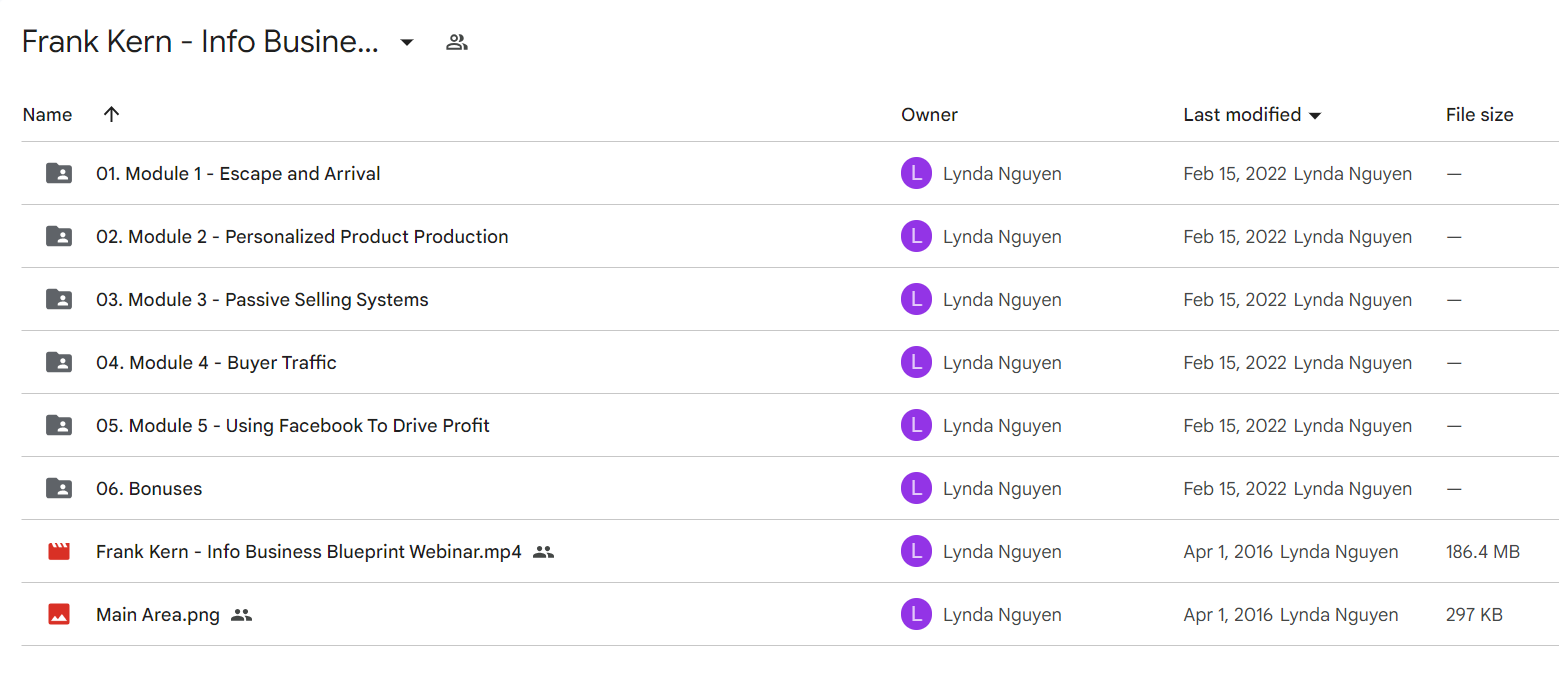Image resolution: width=1559 pixels, height=681 pixels.
Task: Click owner avatar in Module 2 row
Action: 916,236
